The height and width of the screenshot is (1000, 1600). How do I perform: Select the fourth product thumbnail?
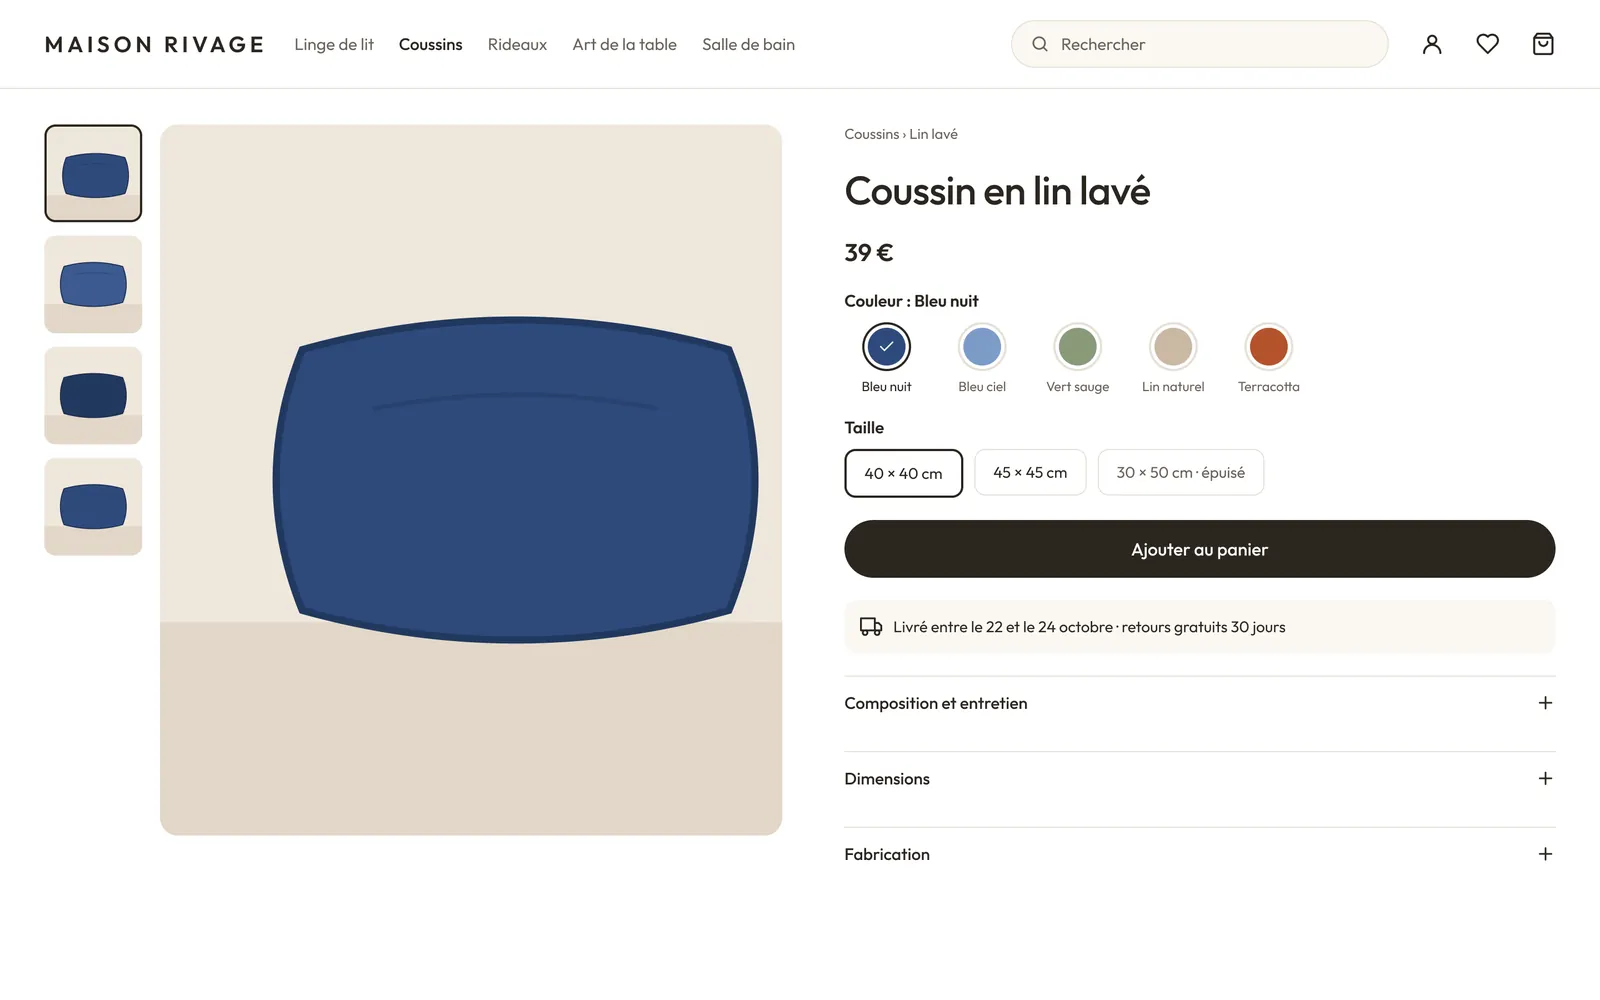click(93, 506)
